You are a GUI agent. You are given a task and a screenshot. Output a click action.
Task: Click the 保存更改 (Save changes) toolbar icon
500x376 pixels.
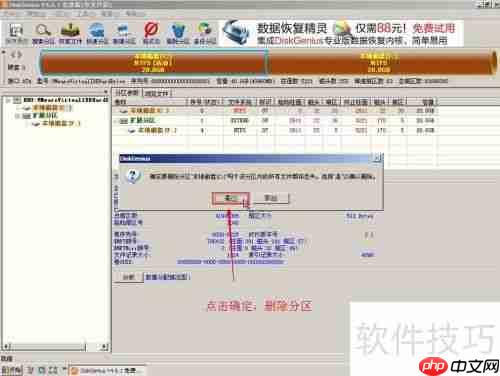click(x=16, y=34)
